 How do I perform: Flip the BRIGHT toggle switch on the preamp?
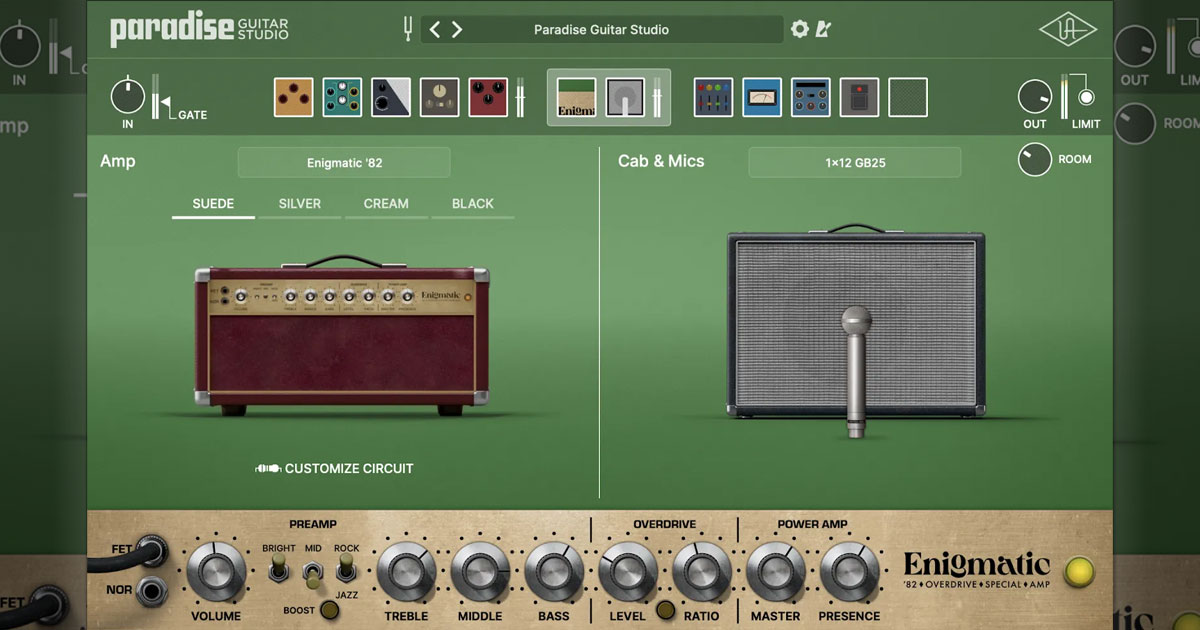click(277, 570)
